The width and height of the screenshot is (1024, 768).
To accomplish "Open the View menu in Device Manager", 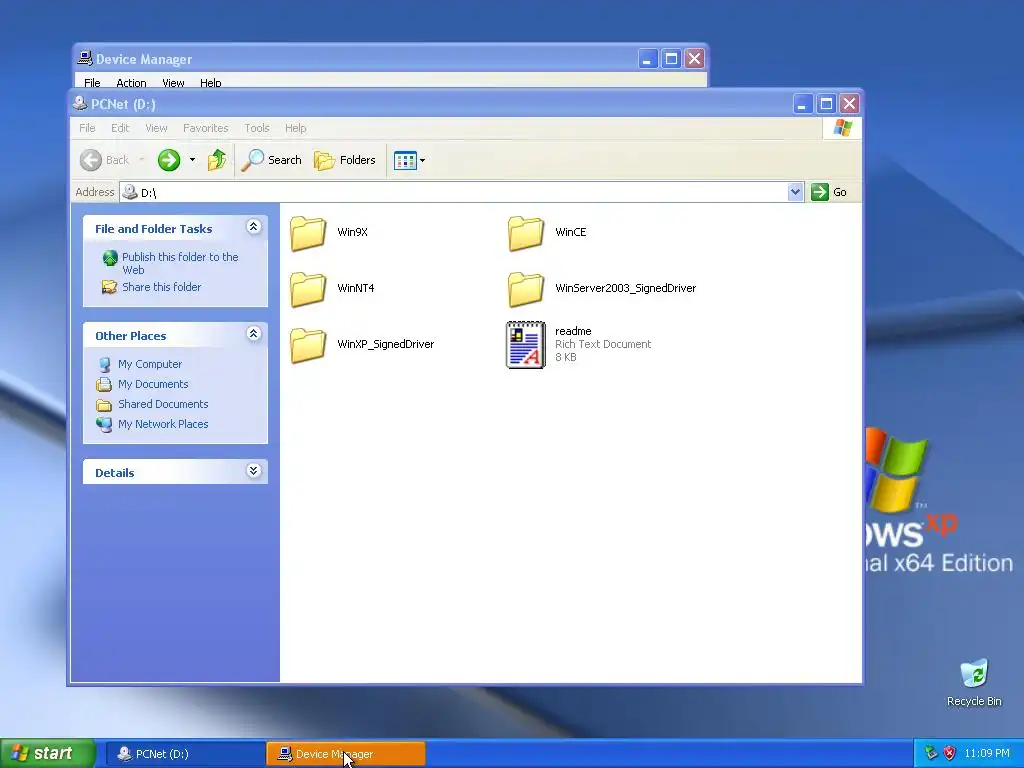I will [x=173, y=83].
